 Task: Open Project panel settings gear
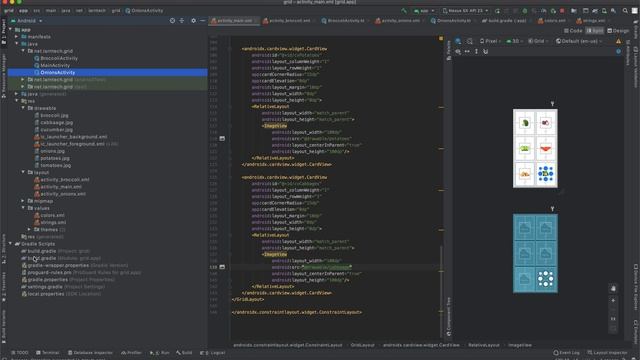193,20
